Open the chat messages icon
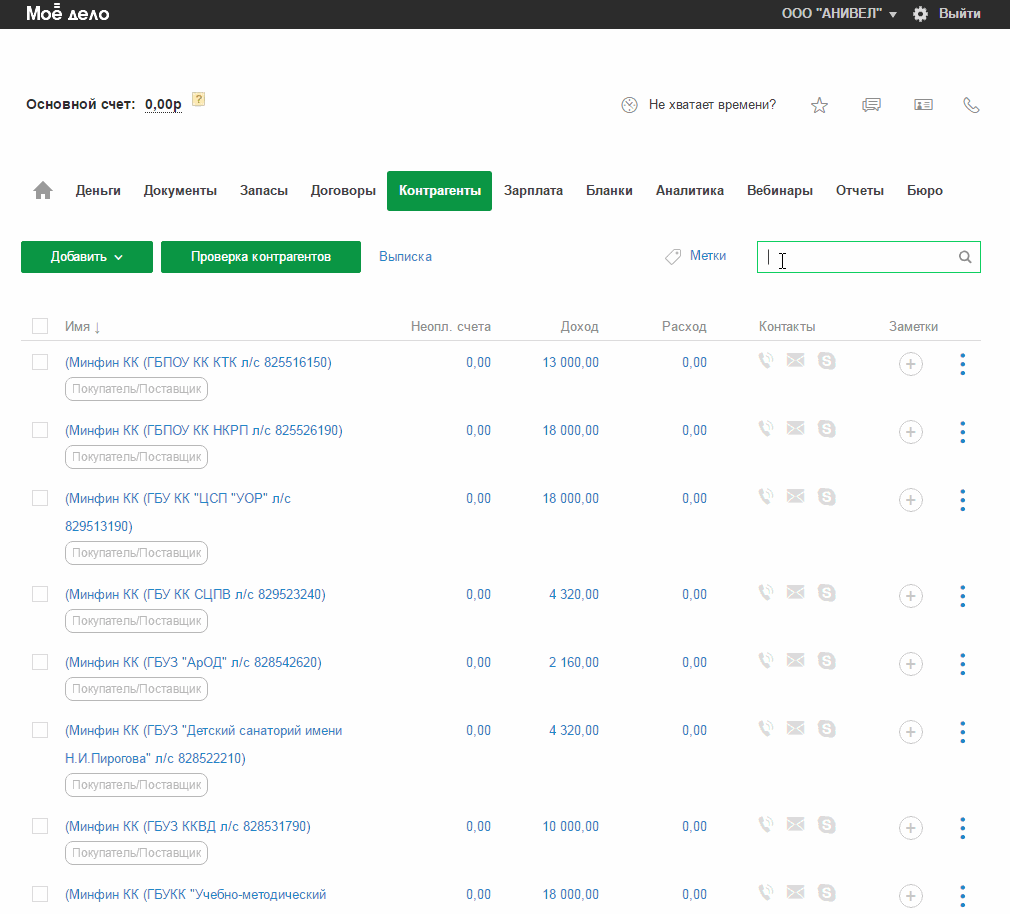Image resolution: width=1010 pixels, height=914 pixels. pos(871,105)
